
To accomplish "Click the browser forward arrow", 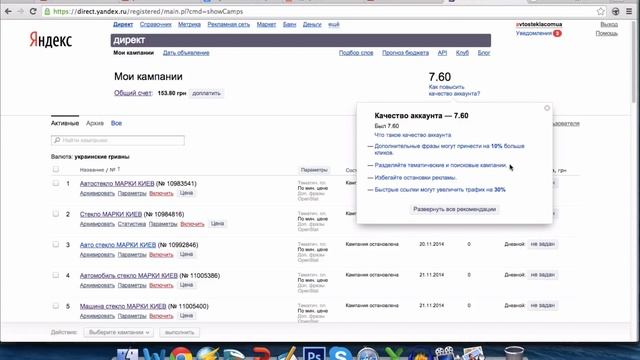I will tap(20, 11).
